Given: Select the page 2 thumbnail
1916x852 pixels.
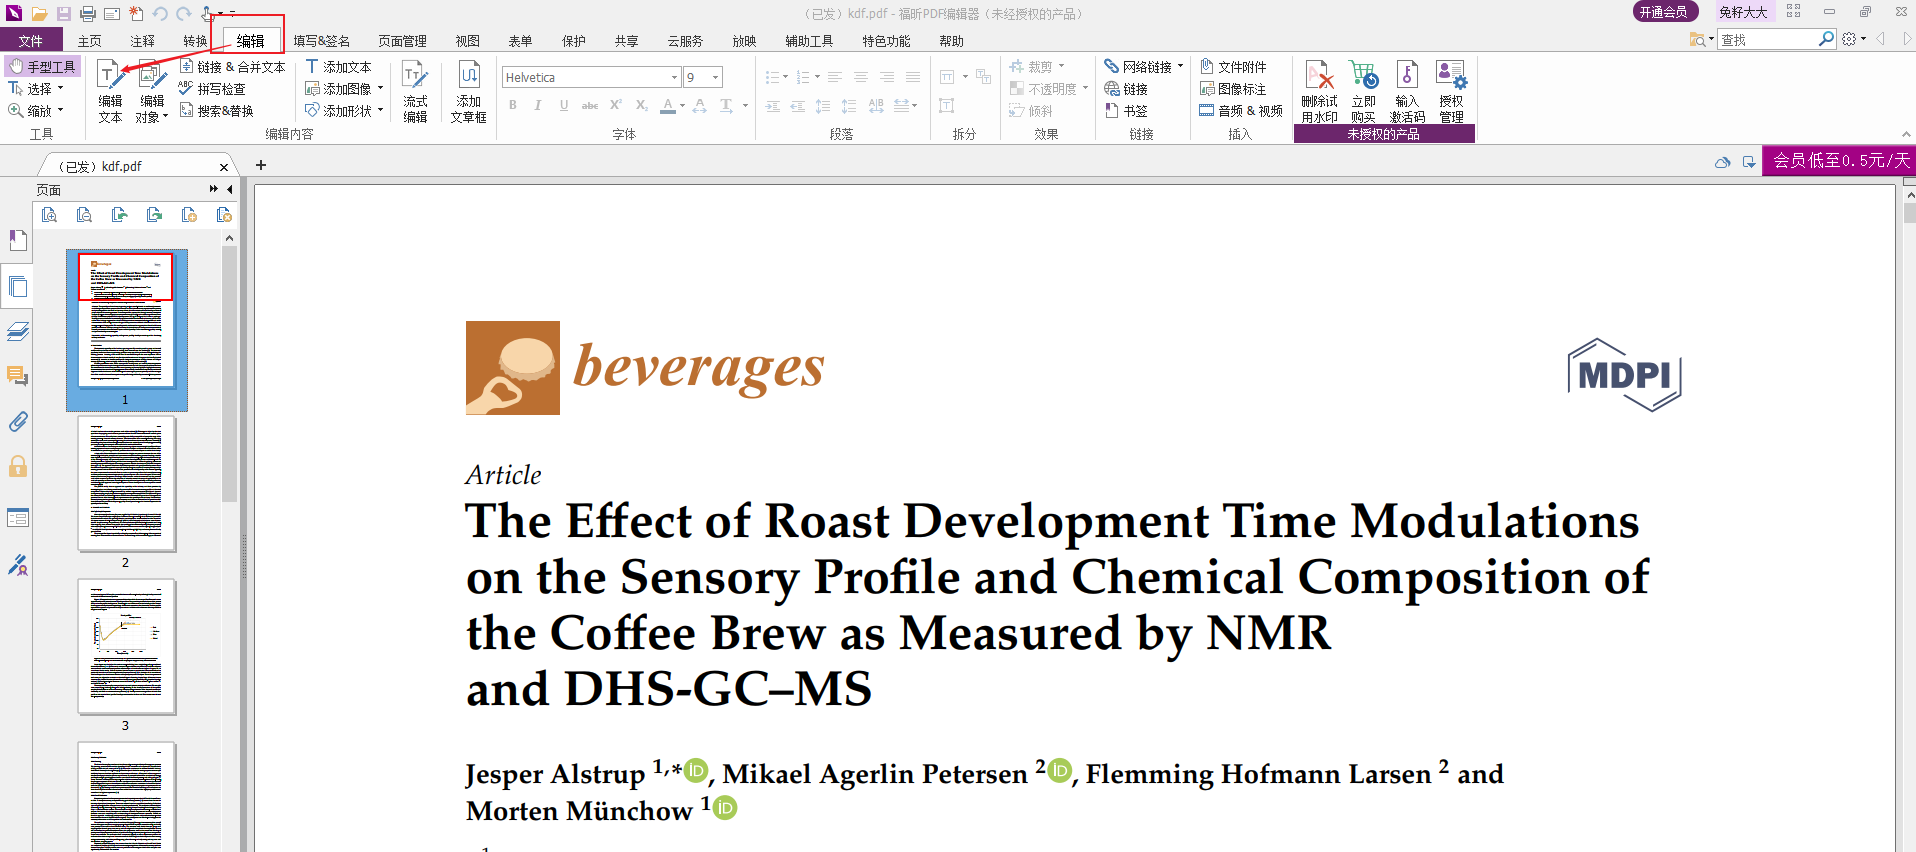Looking at the screenshot, I should [x=126, y=484].
